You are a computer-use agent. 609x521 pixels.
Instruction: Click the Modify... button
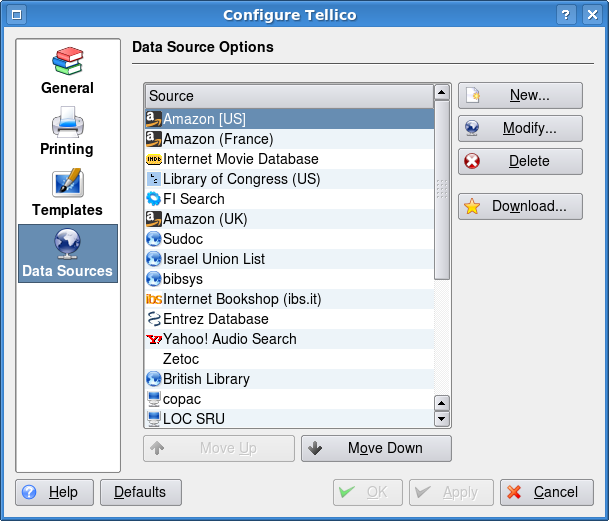click(520, 128)
